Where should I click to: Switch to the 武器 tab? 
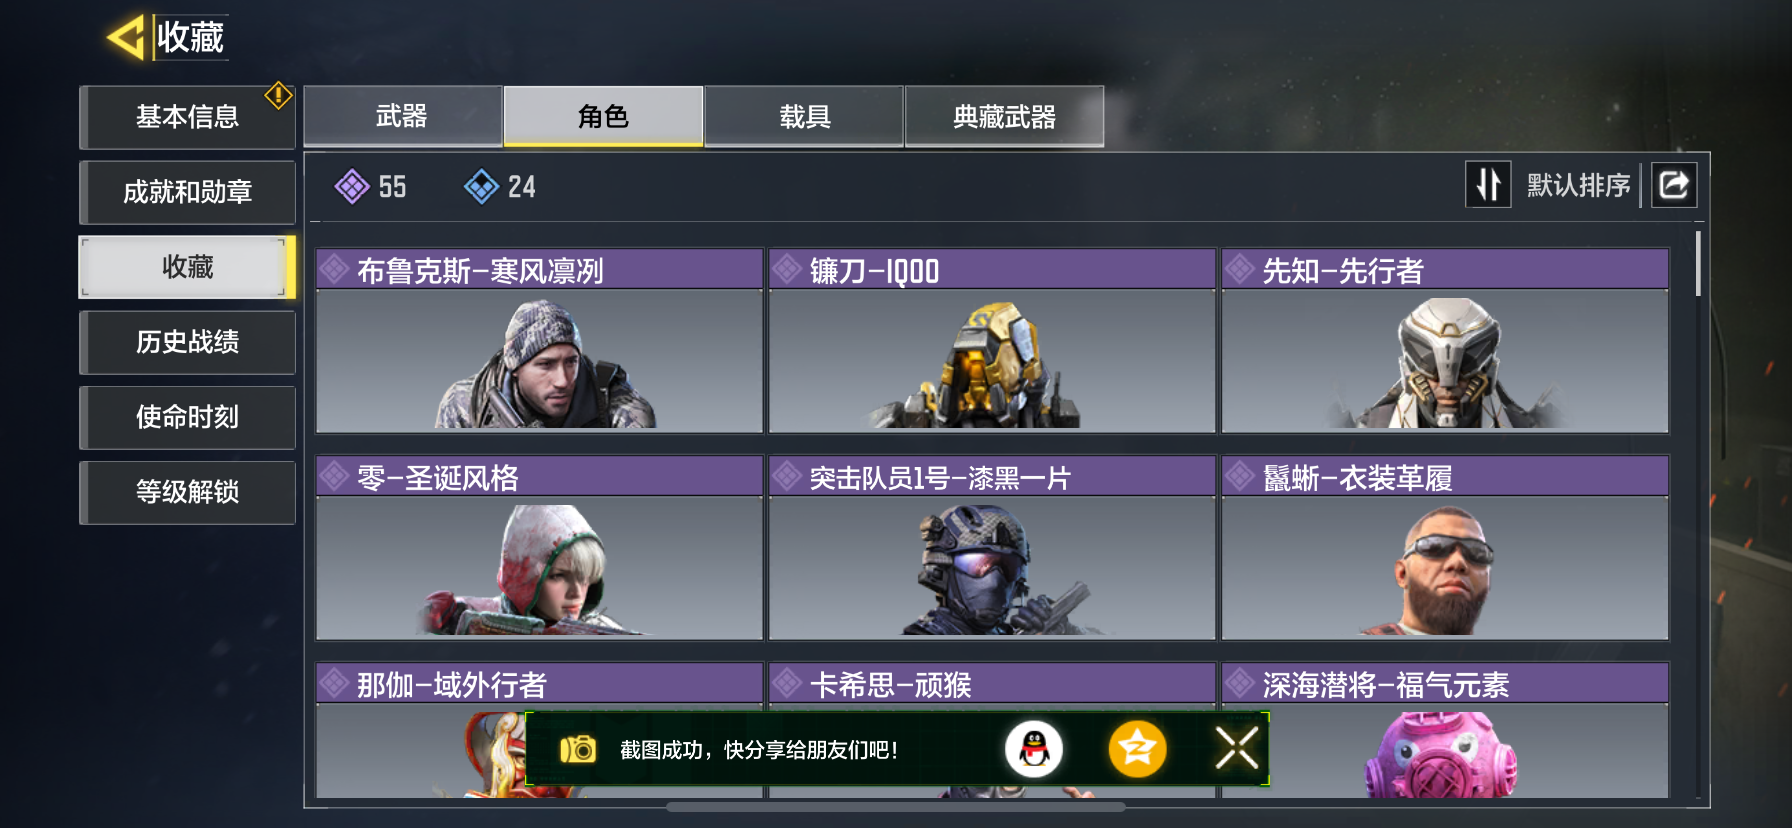click(x=402, y=116)
